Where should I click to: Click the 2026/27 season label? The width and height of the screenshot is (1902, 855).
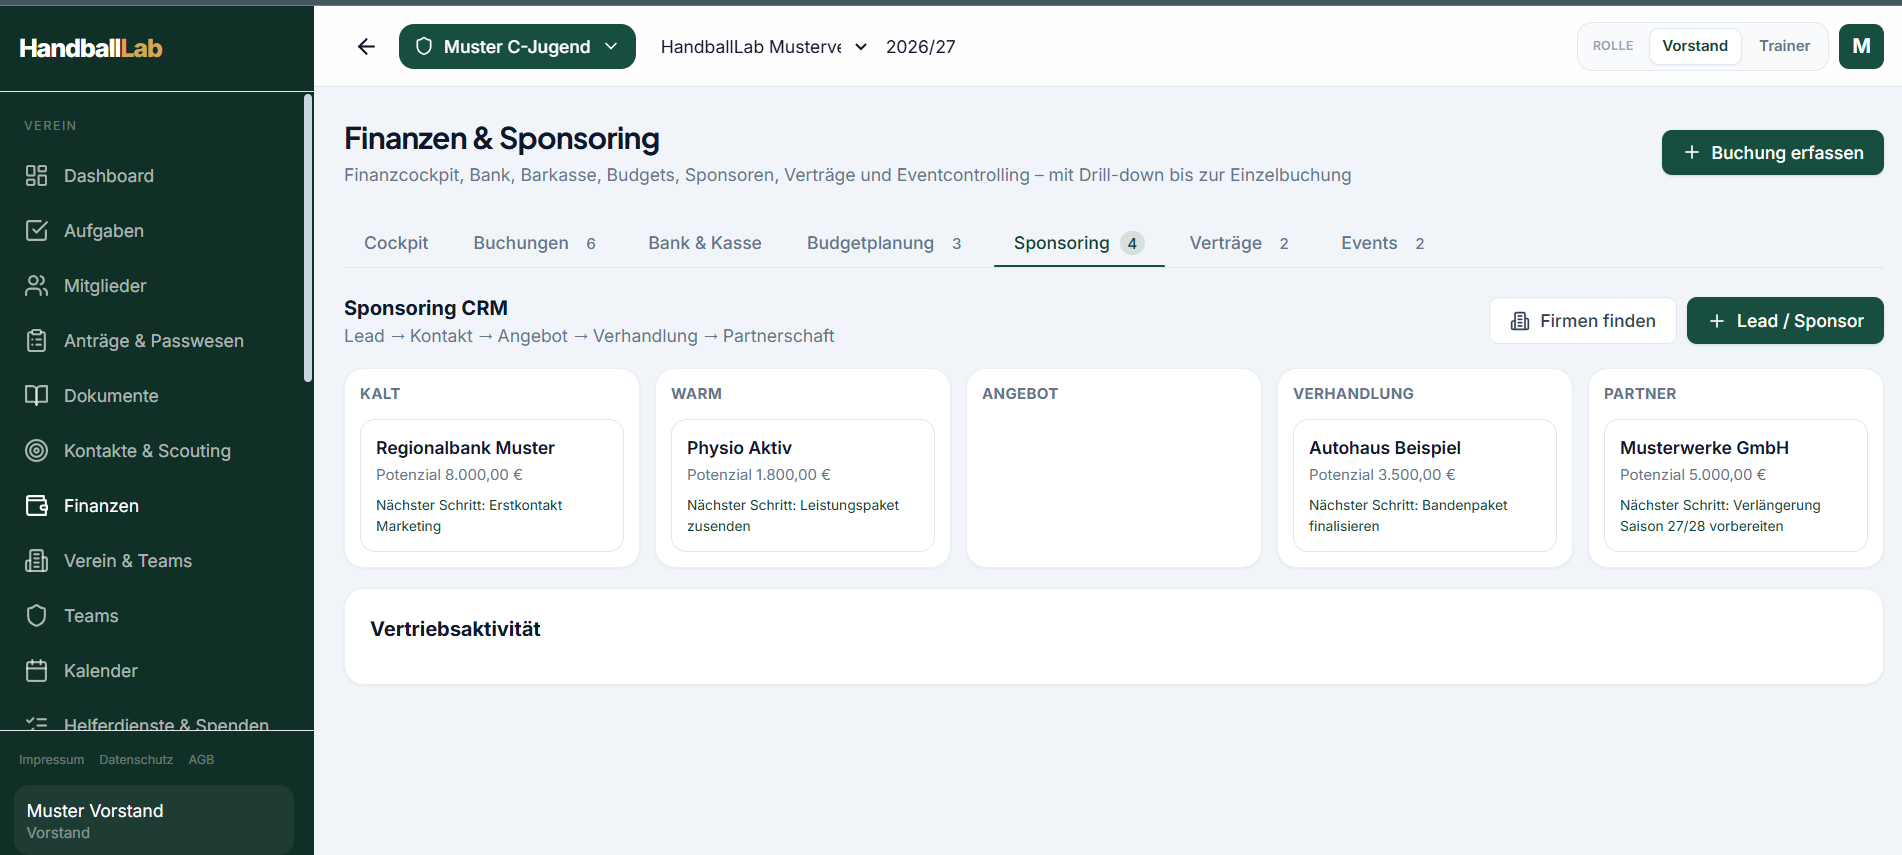(920, 47)
